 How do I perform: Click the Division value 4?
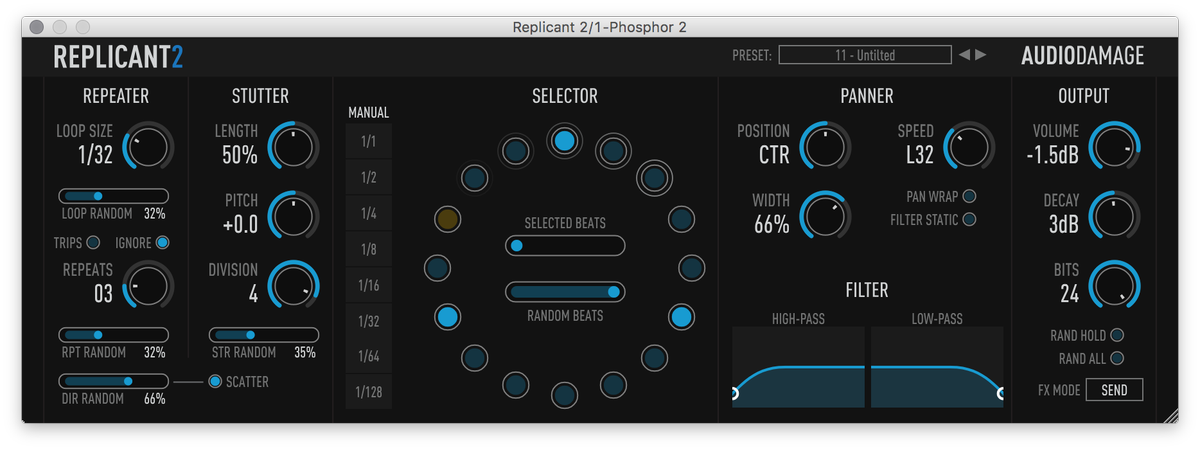pos(253,294)
